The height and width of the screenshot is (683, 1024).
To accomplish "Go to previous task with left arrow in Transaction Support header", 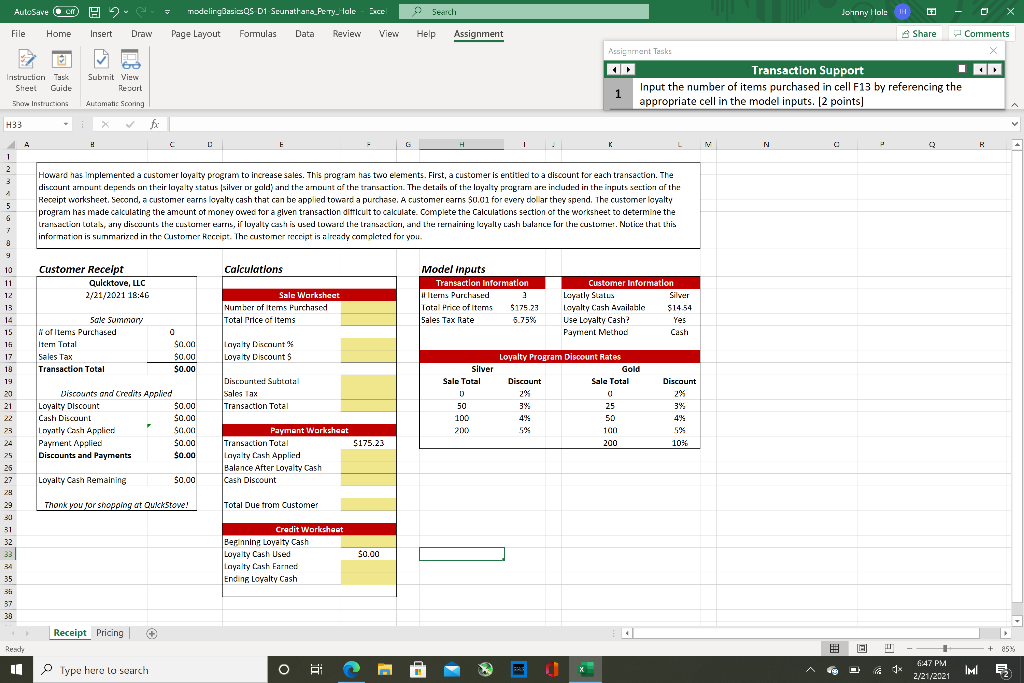I will (613, 69).
